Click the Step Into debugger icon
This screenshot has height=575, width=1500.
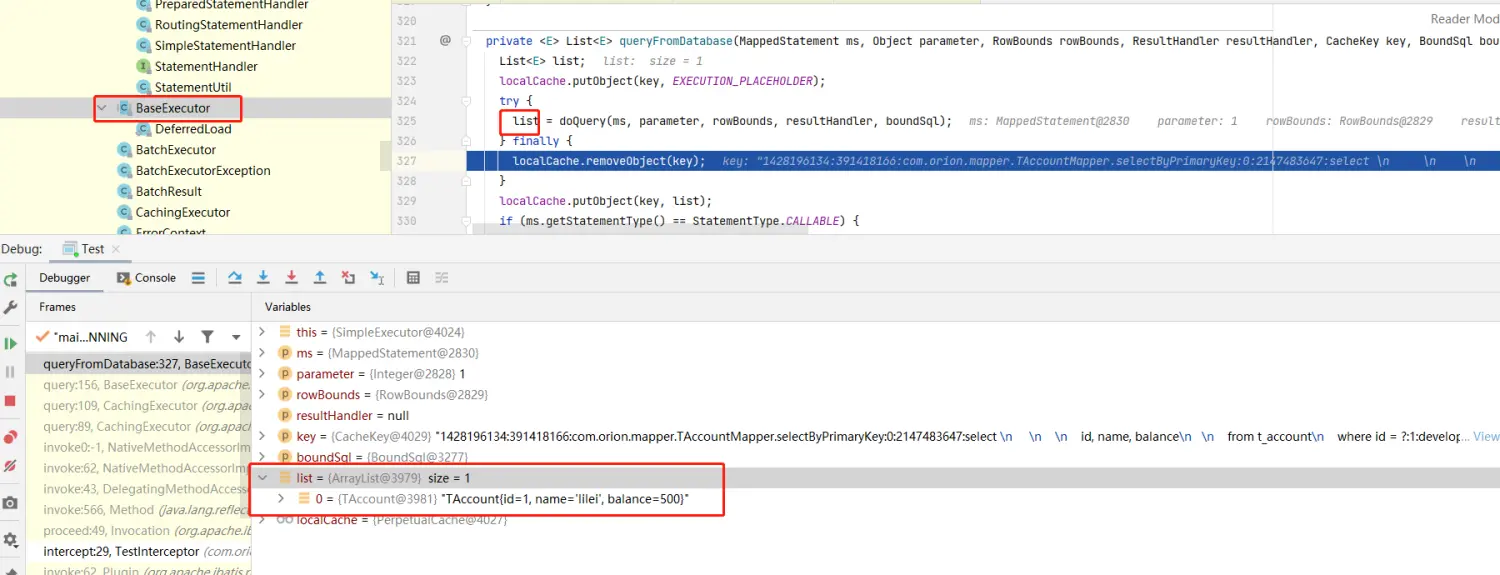pyautogui.click(x=263, y=278)
